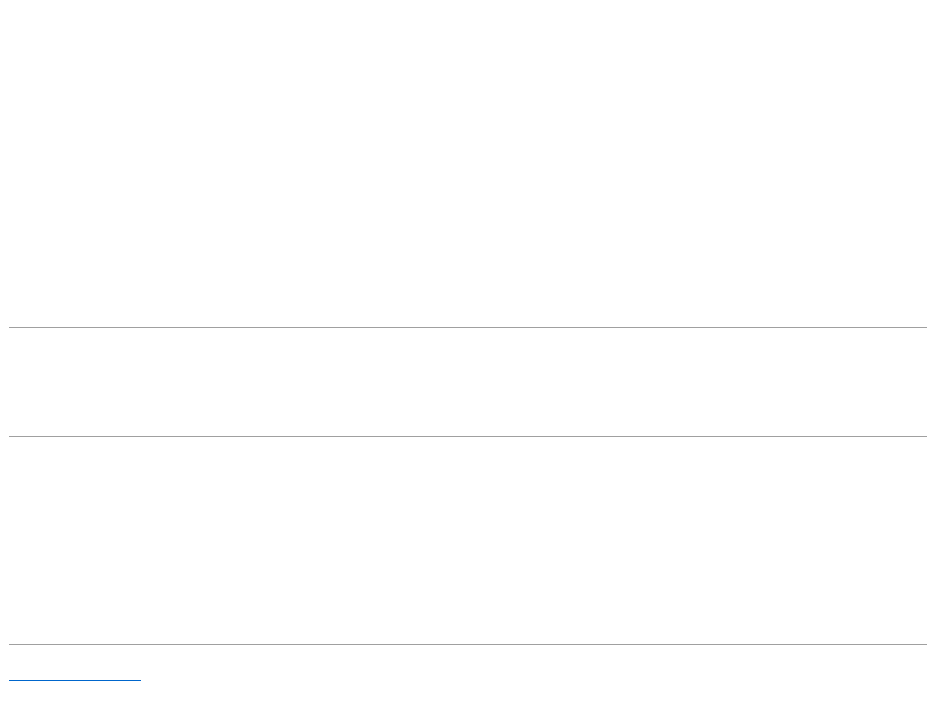Click the blank area above the first divider
This screenshot has width=936, height=725.
click(x=468, y=160)
